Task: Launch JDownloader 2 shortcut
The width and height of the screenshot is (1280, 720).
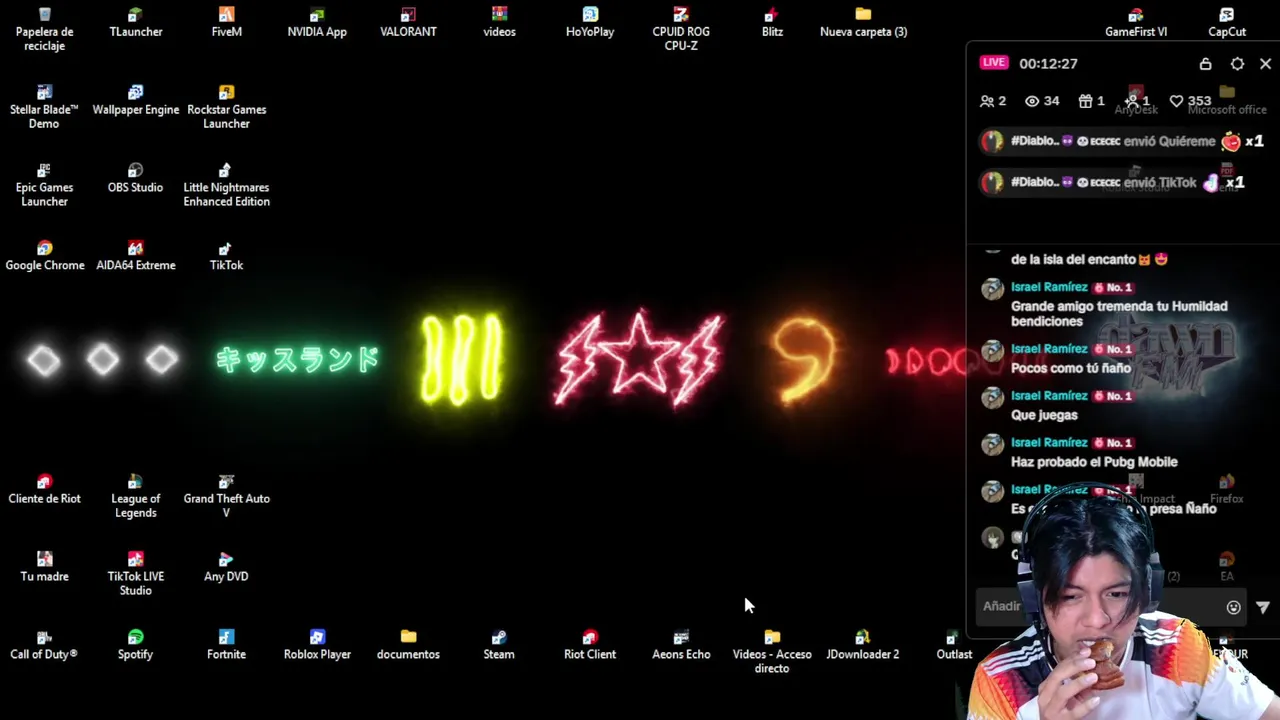Action: [863, 645]
